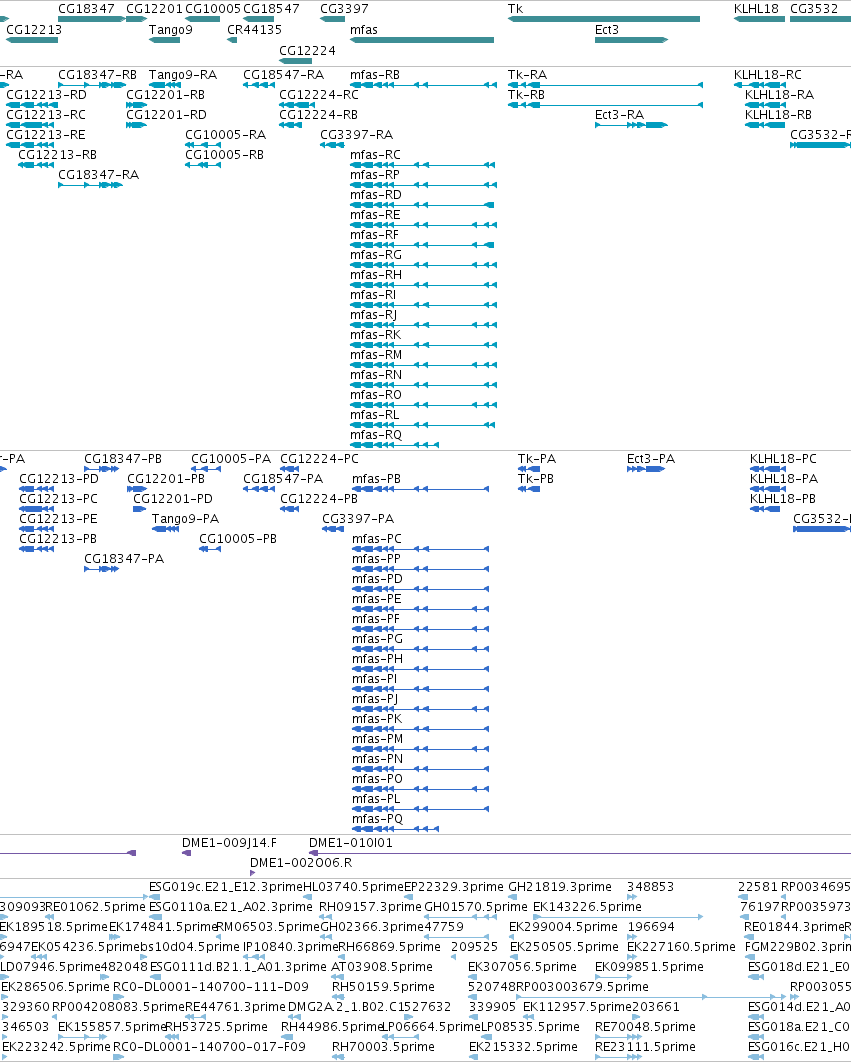Viewport: 851px width, 1062px height.
Task: Select EST EK143226.5prime
Action: coord(587,907)
